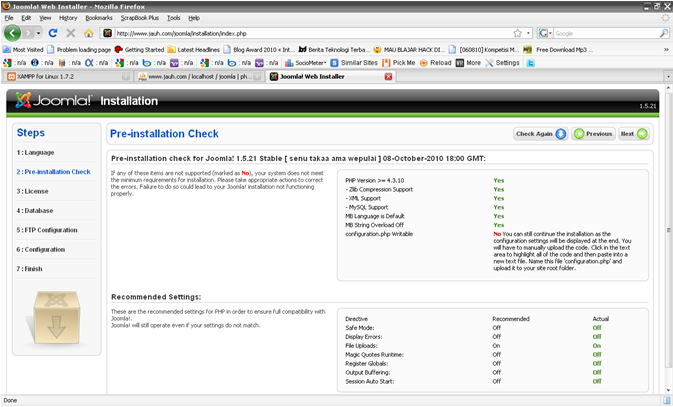Select step 3: License
673x407 pixels.
[x=32, y=191]
